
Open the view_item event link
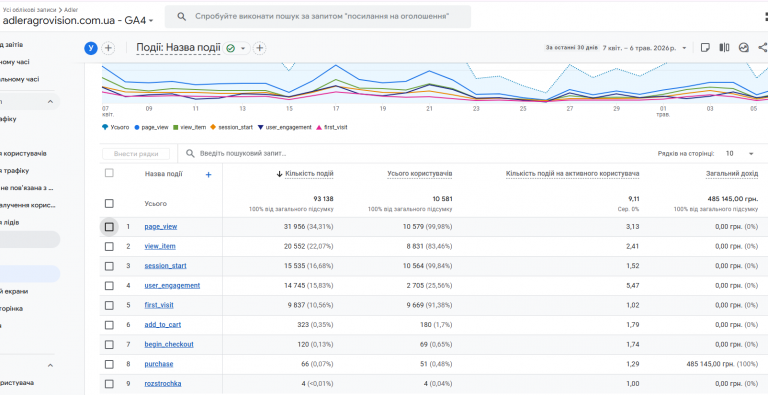coord(160,247)
